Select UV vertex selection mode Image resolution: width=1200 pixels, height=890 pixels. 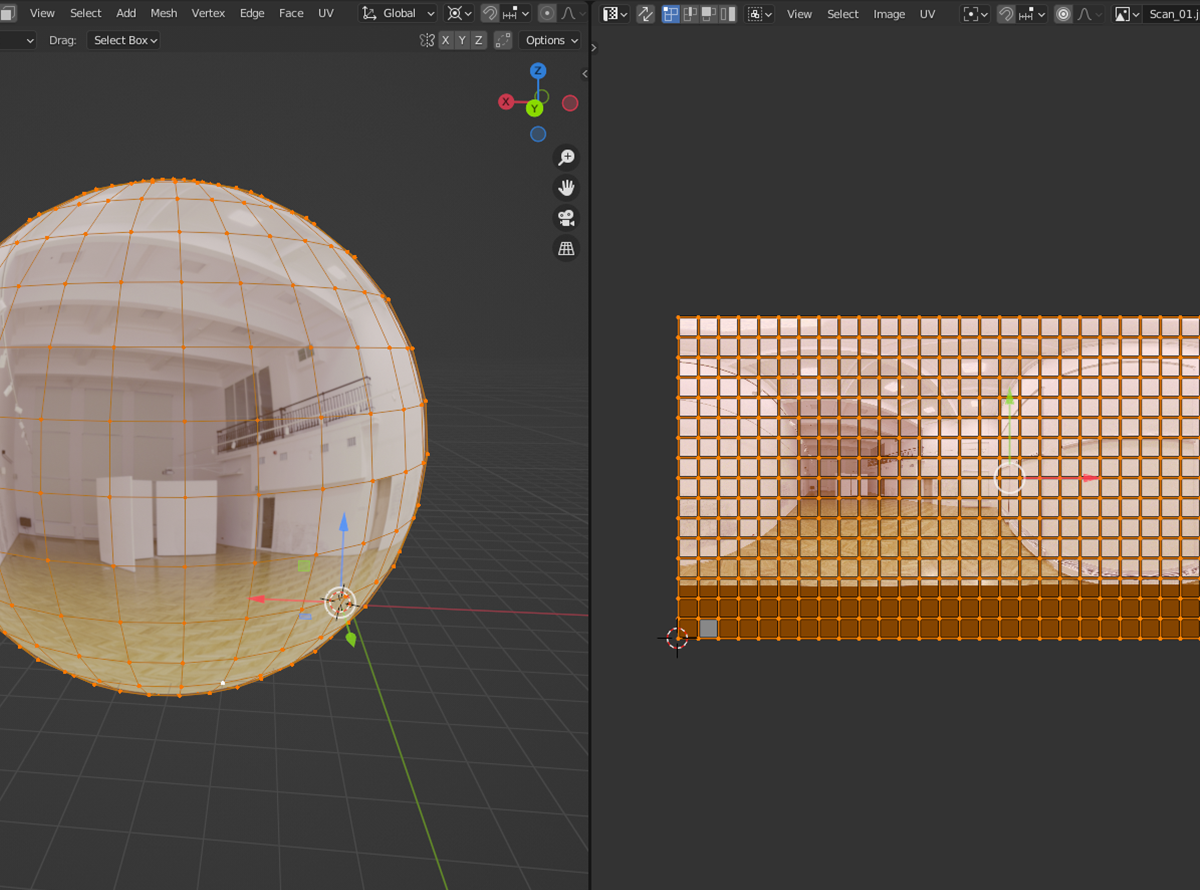click(671, 14)
